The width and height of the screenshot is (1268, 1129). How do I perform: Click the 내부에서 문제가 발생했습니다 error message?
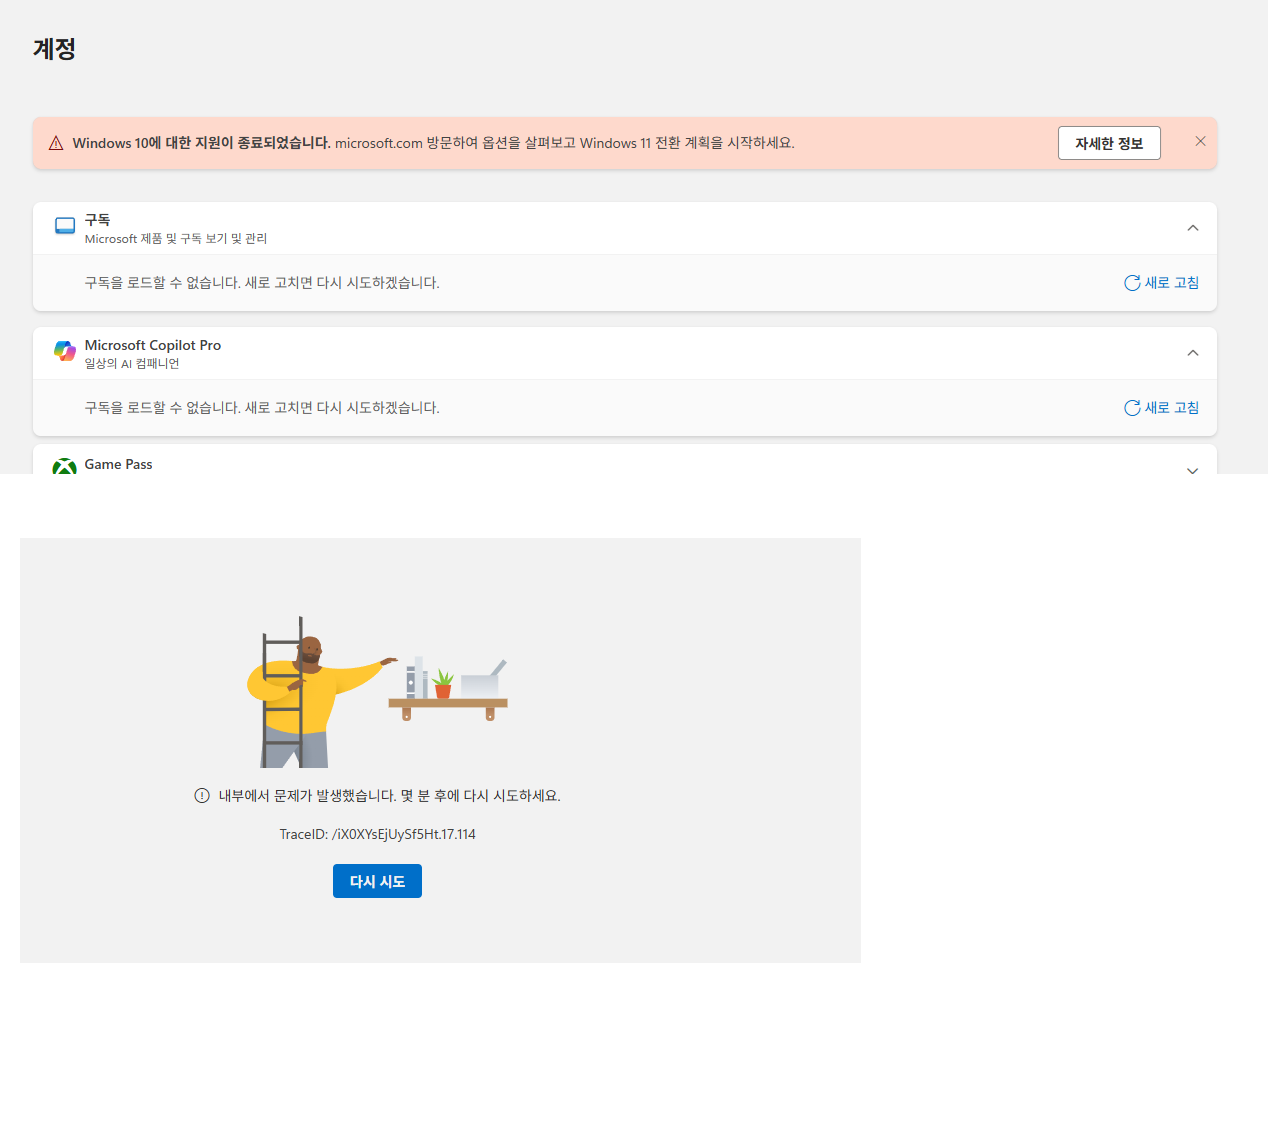point(390,796)
